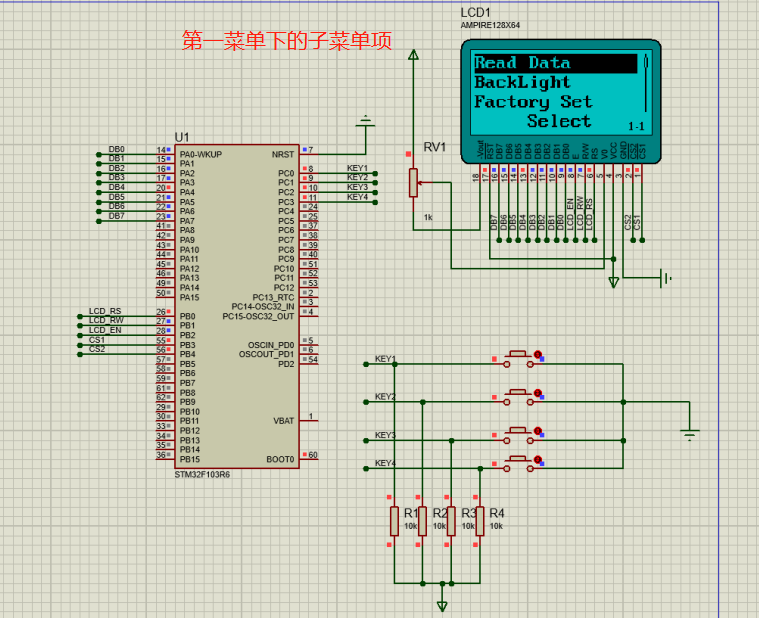Click the CS2 net label left of U1
The image size is (759, 618).
97,349
